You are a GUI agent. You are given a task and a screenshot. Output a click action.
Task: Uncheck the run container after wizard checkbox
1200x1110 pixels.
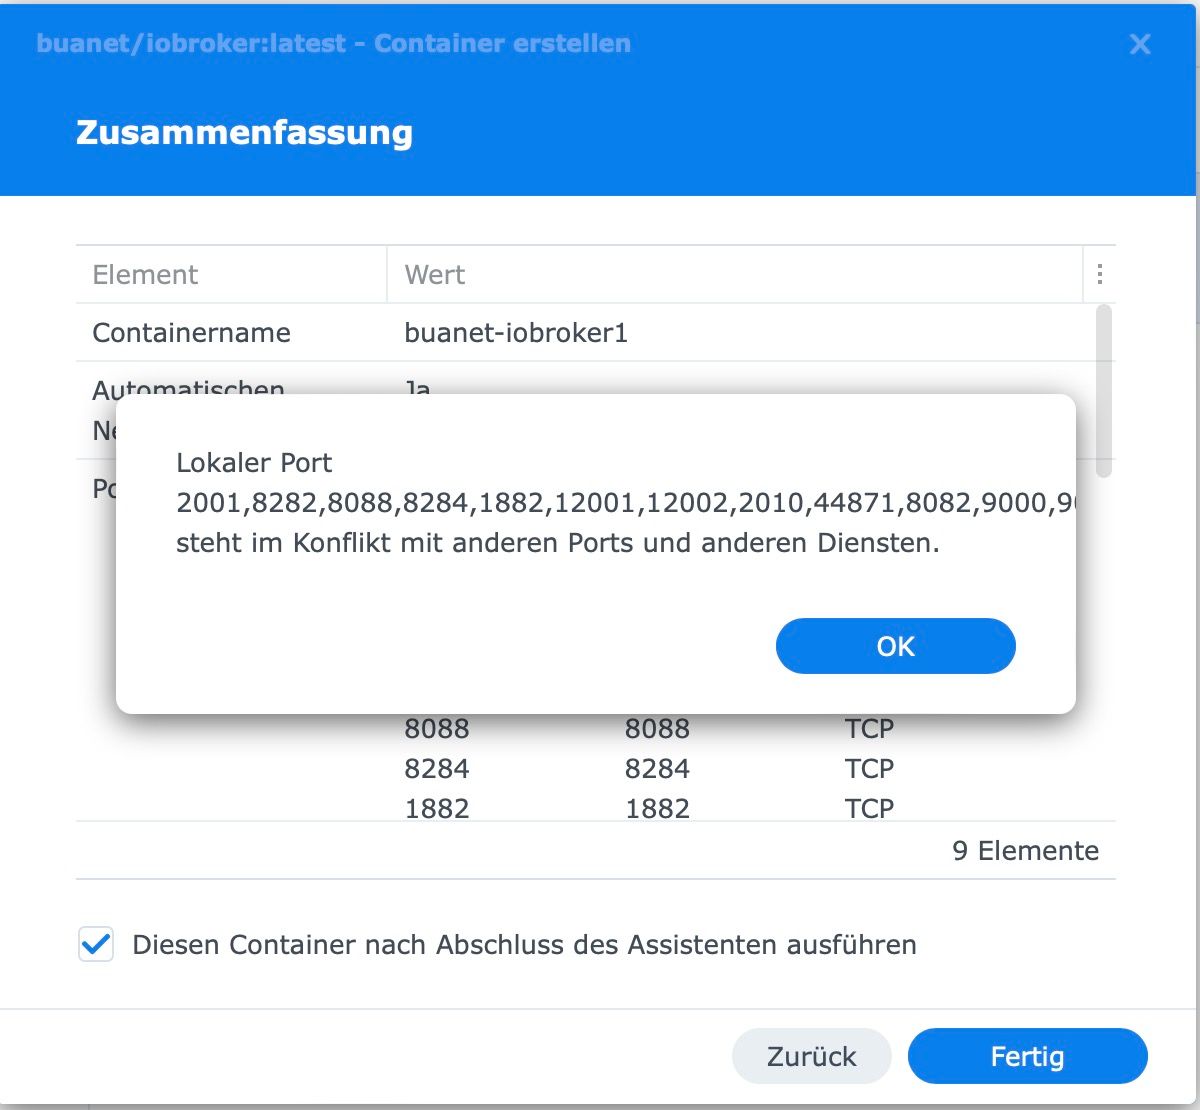coord(96,945)
